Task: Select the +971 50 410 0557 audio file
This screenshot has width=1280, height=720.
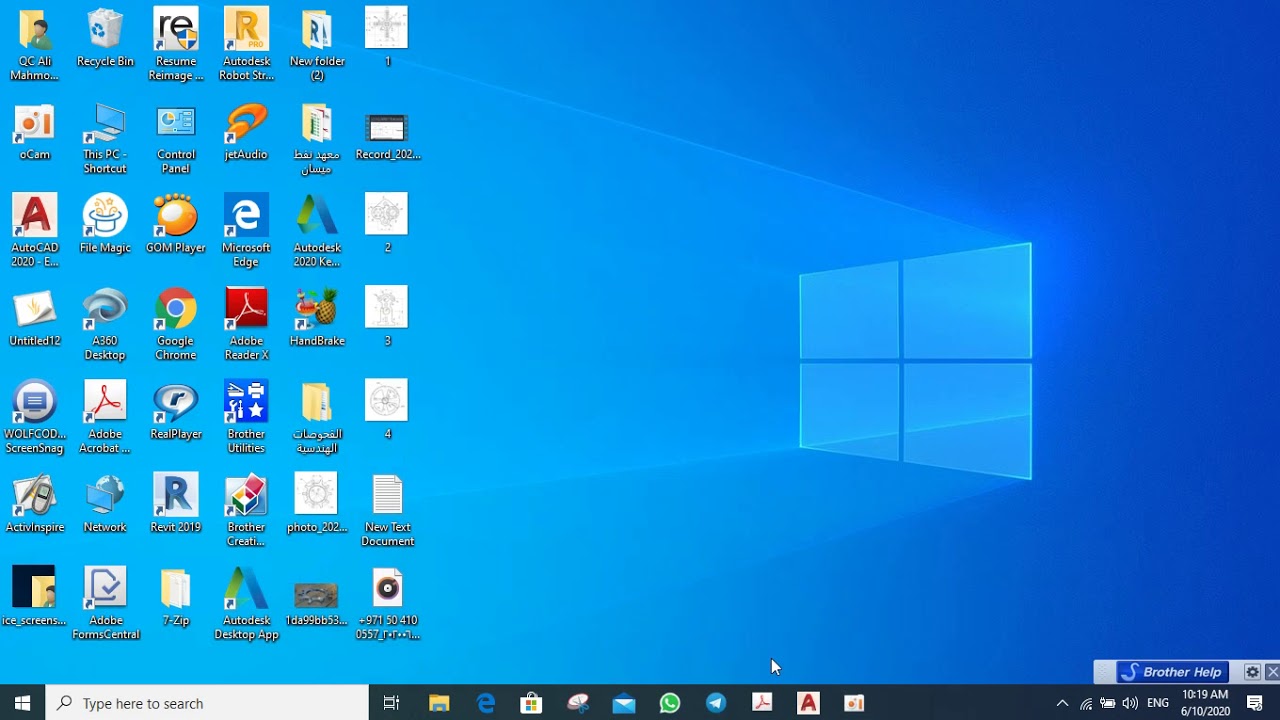Action: 387,603
